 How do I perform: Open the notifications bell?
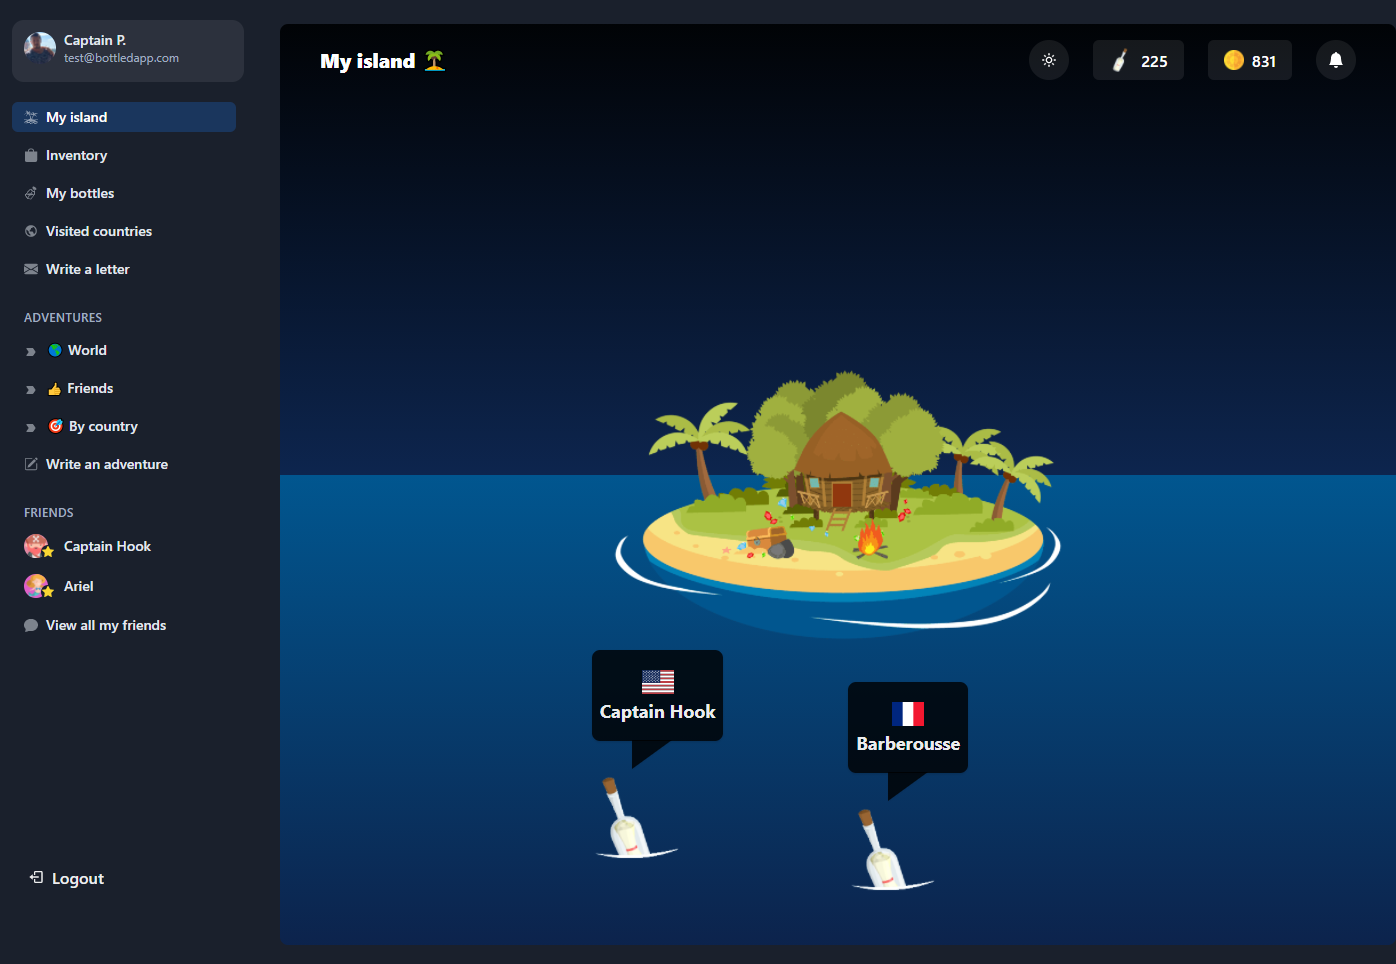tap(1336, 60)
